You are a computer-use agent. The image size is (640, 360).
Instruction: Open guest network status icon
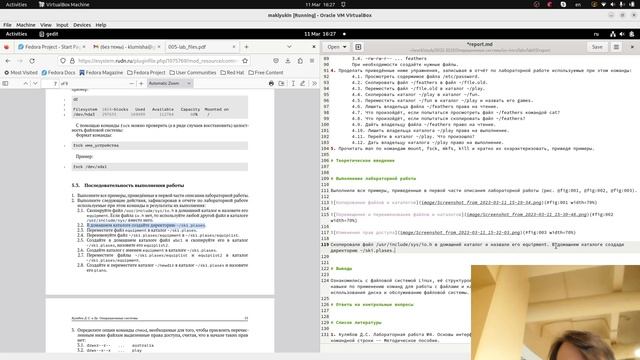[x=613, y=34]
